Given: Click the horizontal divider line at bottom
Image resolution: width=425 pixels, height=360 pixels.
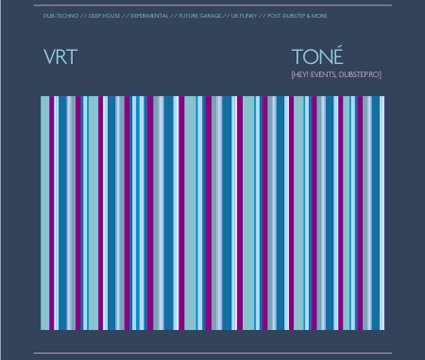Looking at the screenshot, I should (x=213, y=353).
